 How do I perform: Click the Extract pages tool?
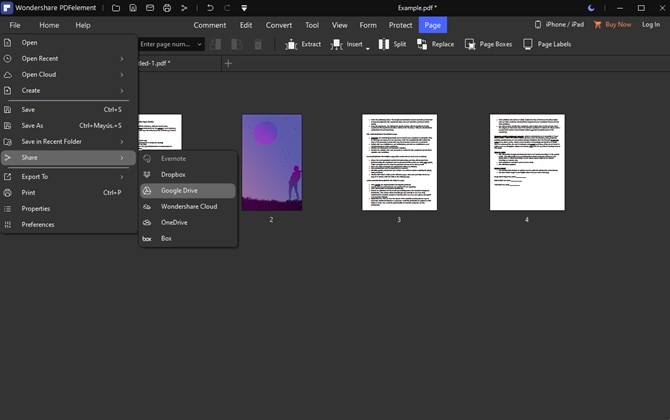pos(303,44)
